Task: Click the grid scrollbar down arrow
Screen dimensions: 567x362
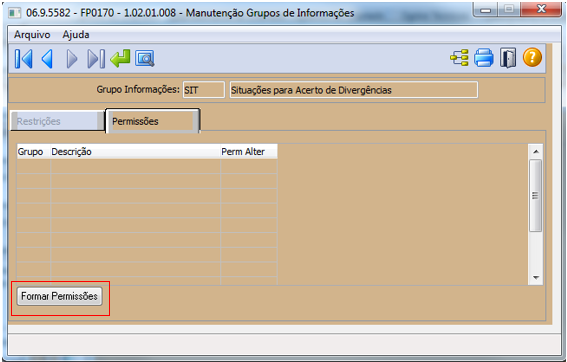Action: pos(536,278)
